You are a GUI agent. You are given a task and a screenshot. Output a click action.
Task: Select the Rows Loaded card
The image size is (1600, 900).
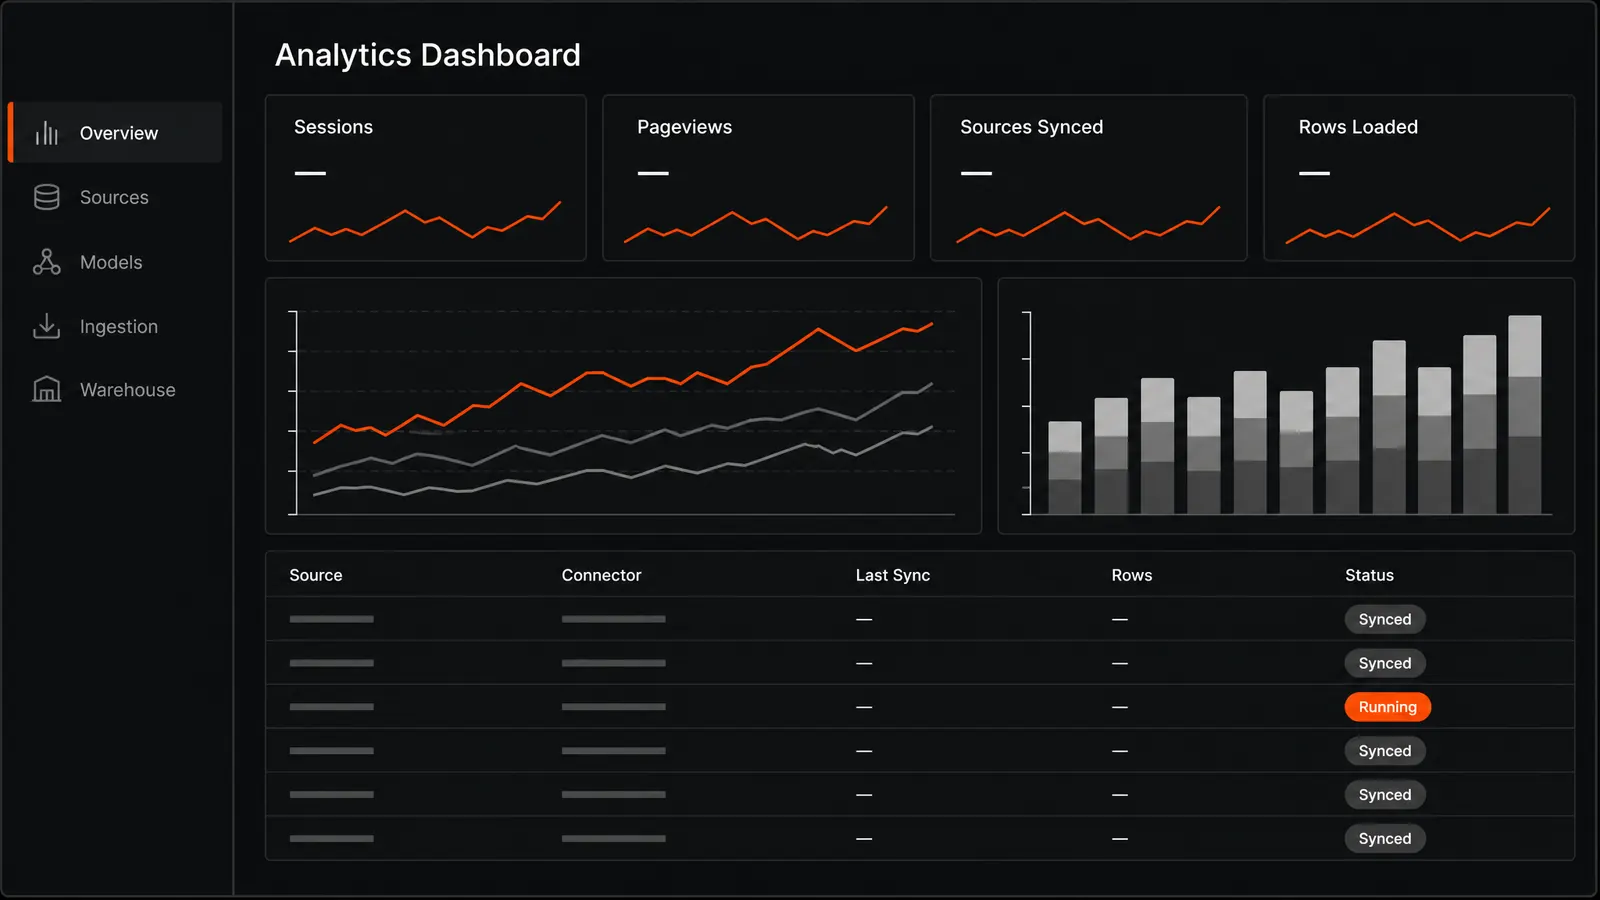pyautogui.click(x=1419, y=178)
